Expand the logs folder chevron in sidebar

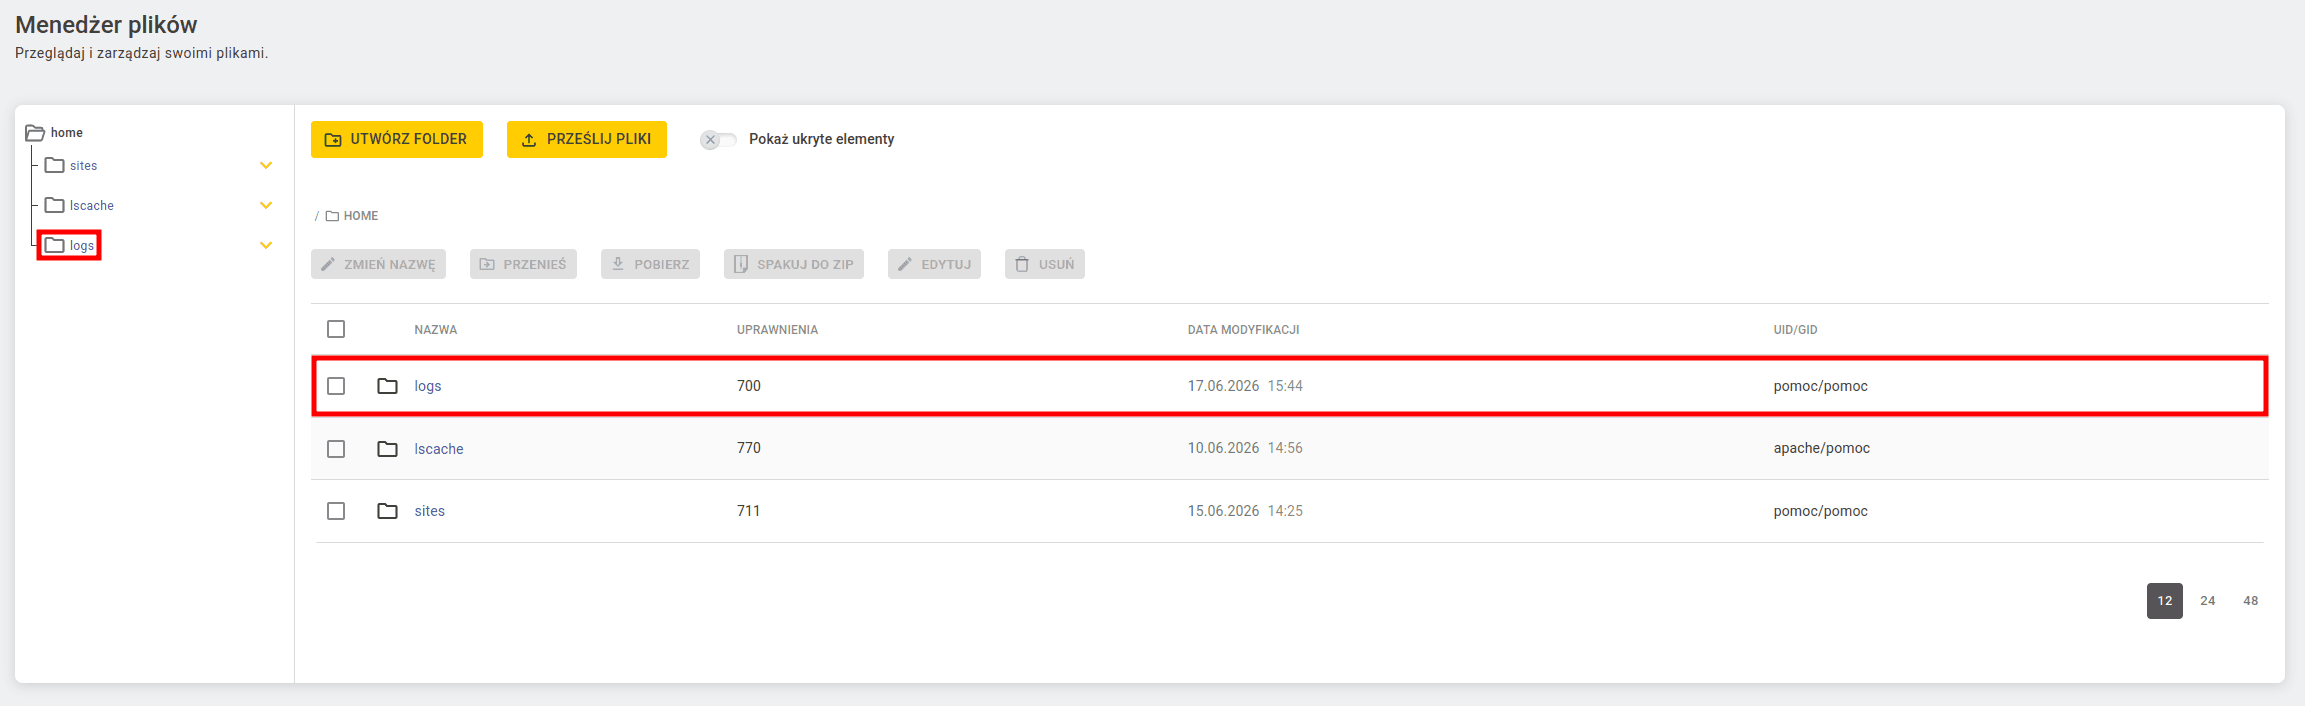(266, 245)
